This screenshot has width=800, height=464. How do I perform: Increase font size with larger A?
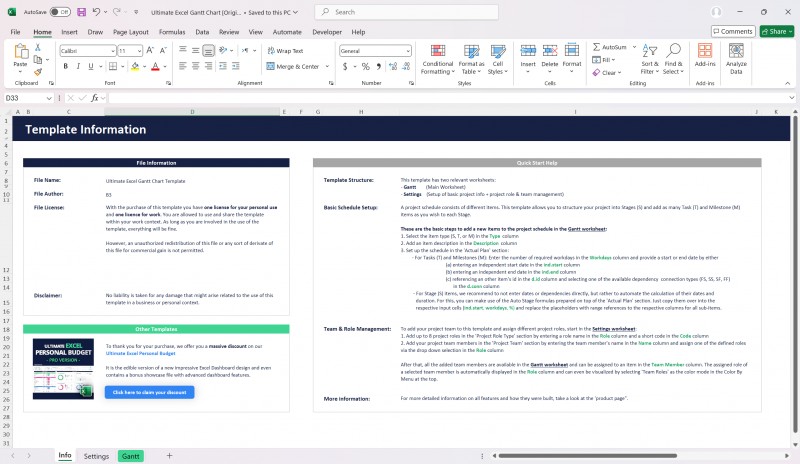click(150, 51)
